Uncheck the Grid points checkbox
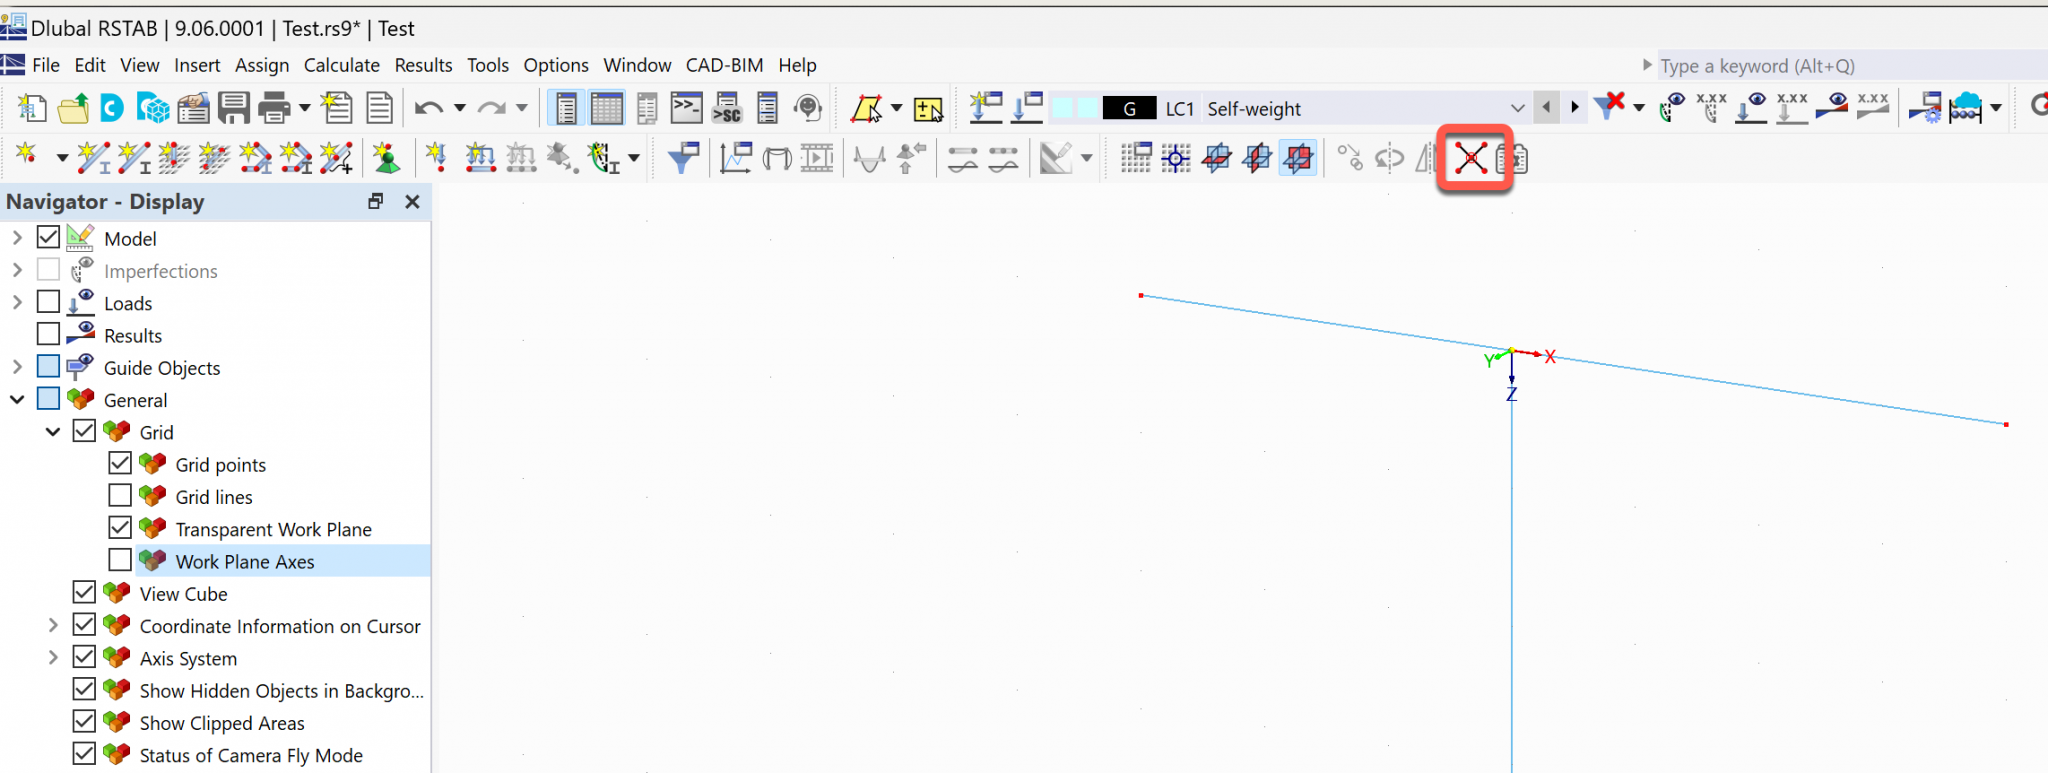 (x=120, y=463)
